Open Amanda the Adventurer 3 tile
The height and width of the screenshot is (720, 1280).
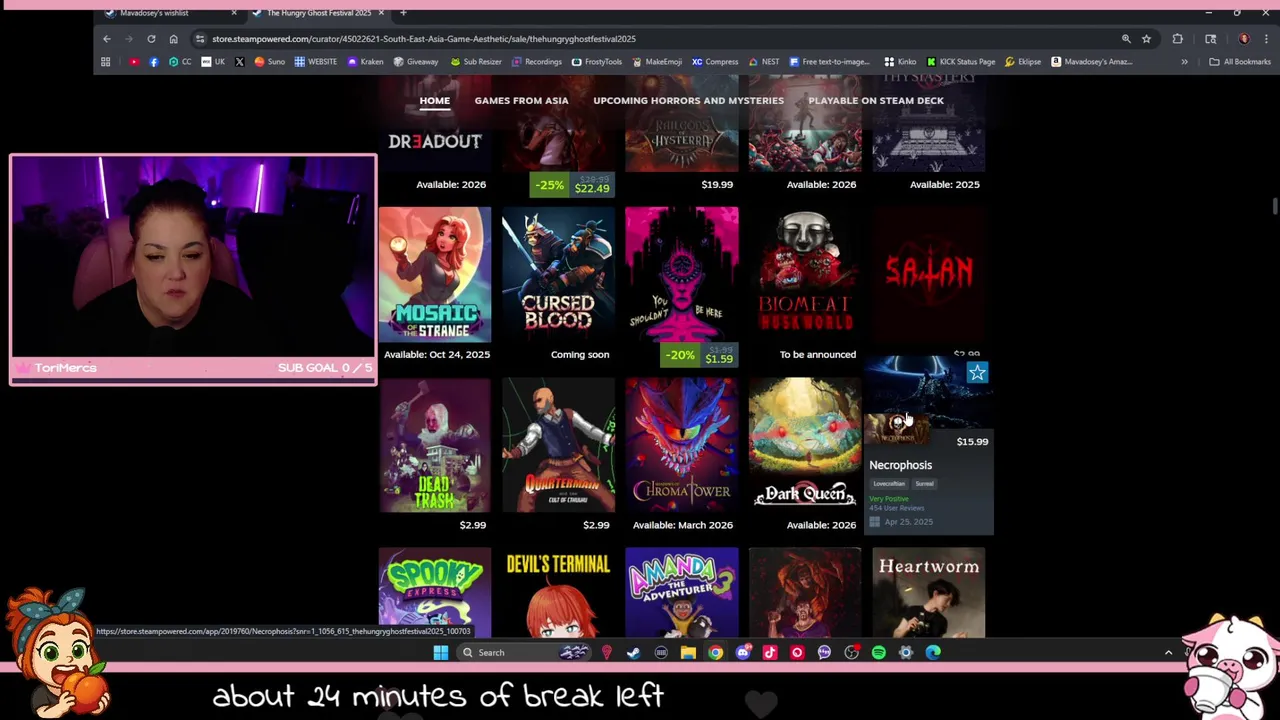pos(682,592)
